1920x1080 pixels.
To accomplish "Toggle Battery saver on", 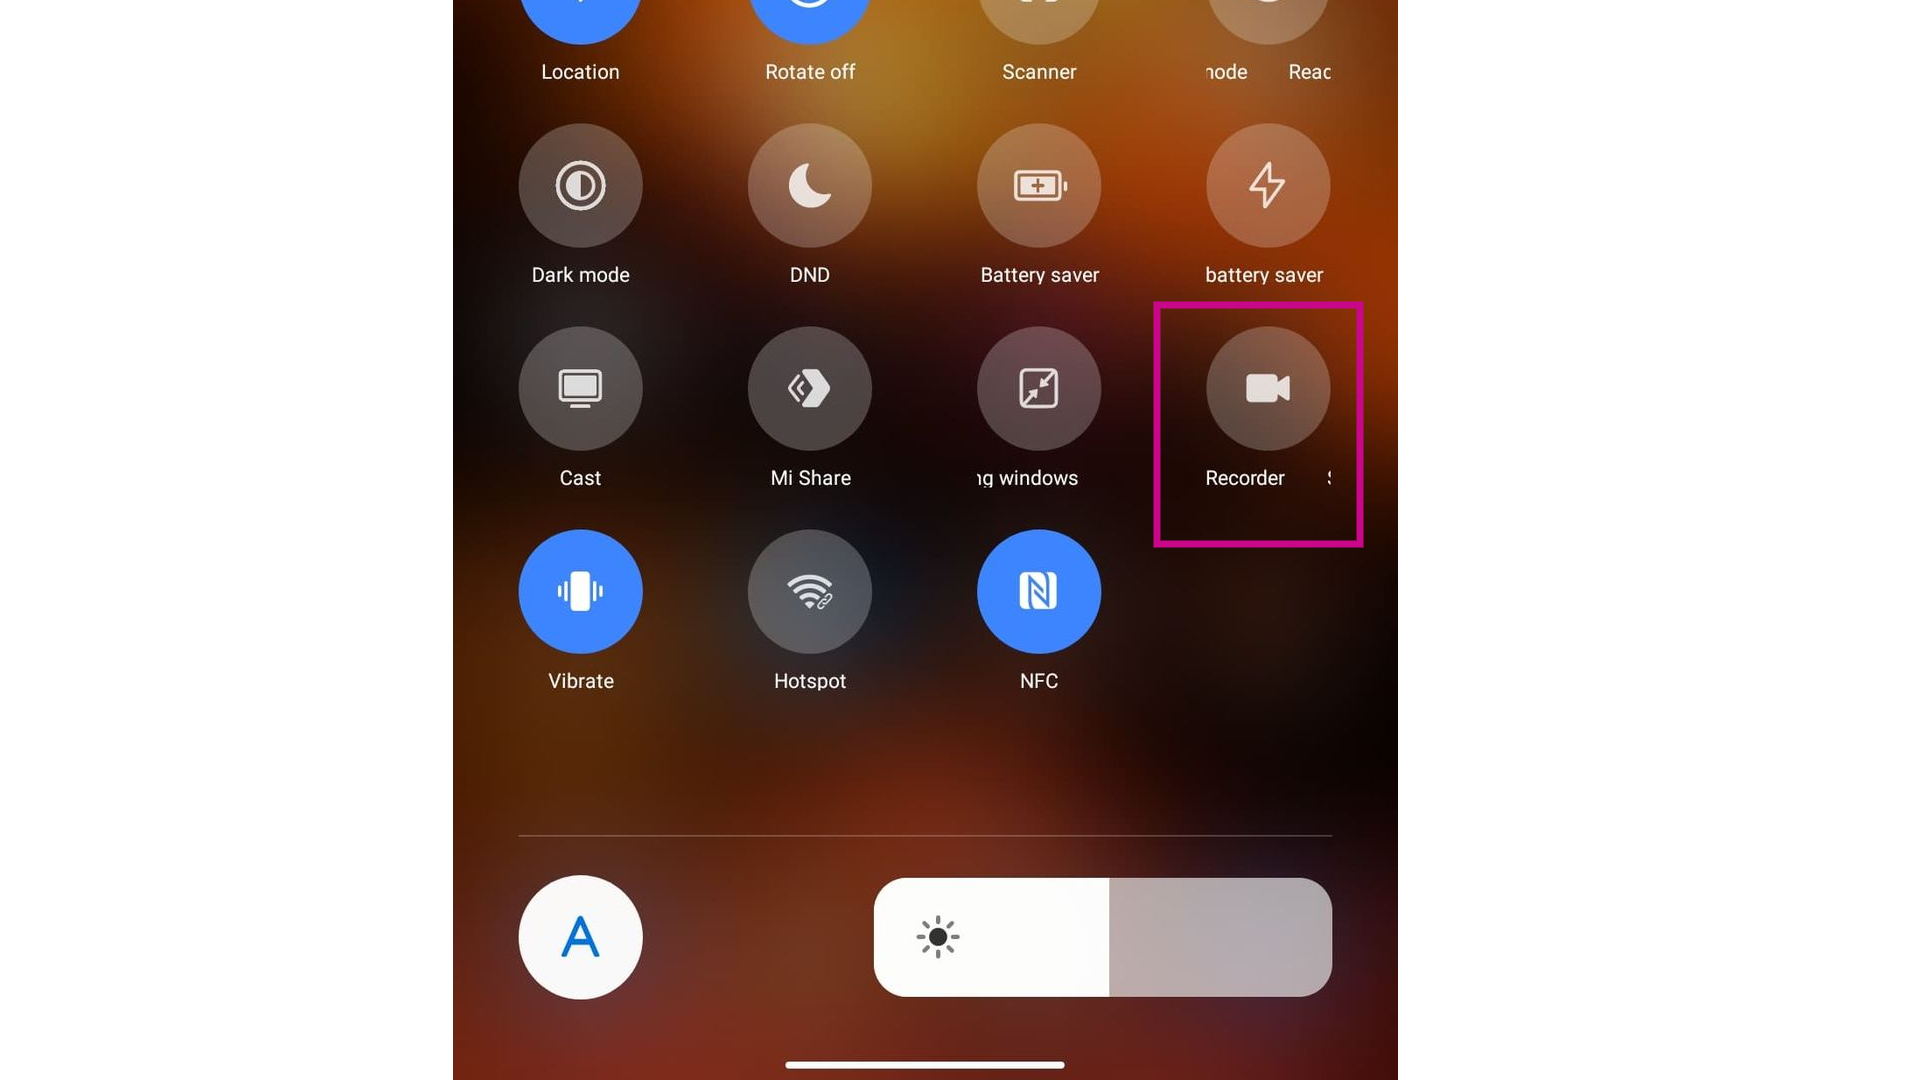I will [1038, 185].
